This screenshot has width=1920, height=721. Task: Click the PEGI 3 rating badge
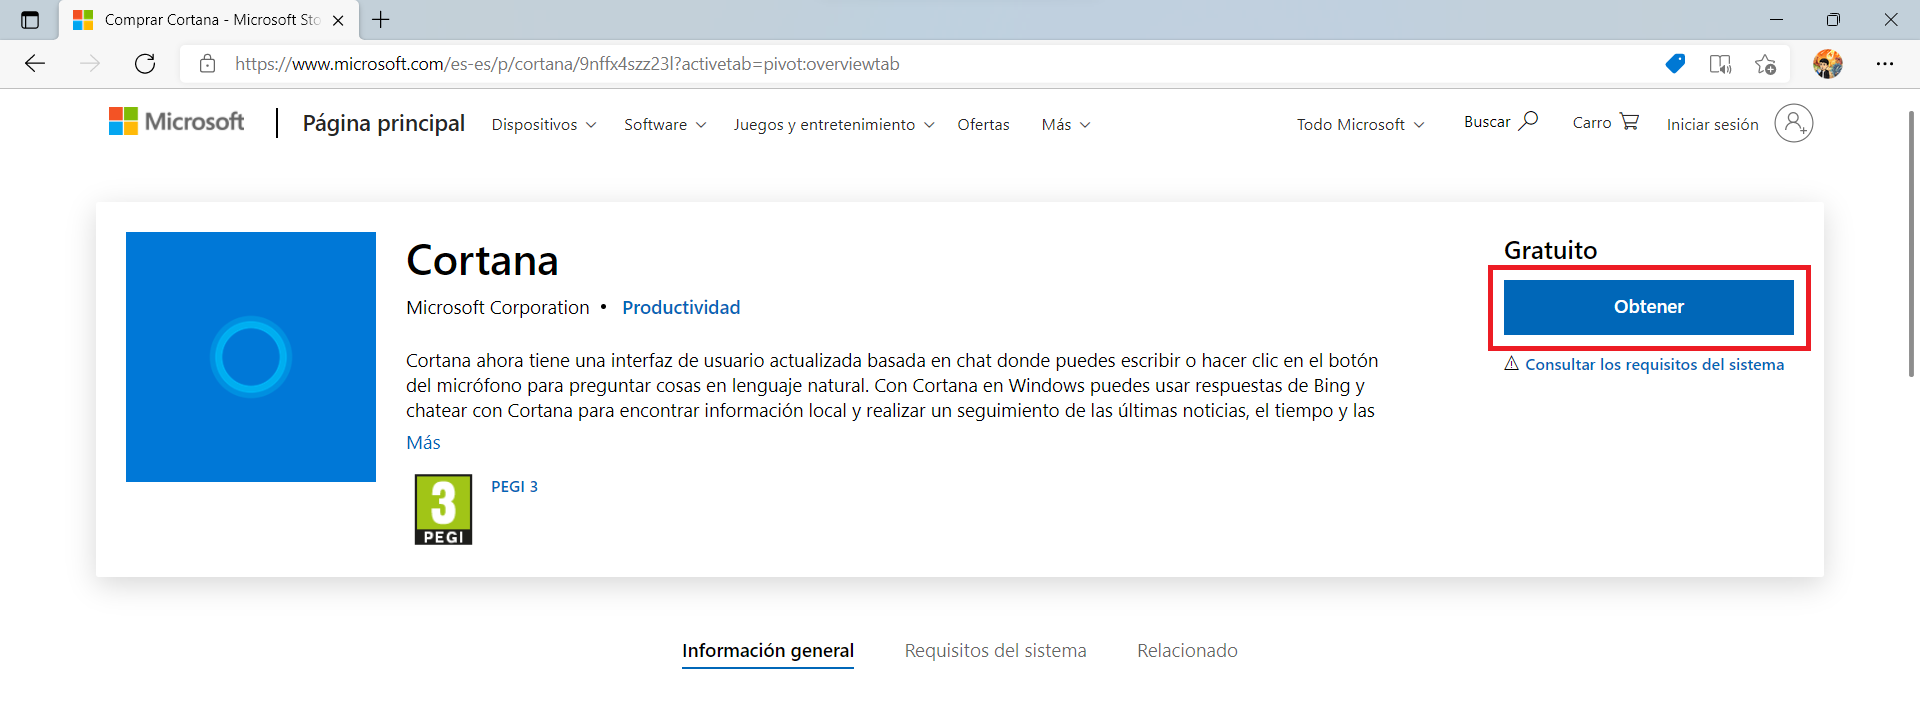coord(444,509)
